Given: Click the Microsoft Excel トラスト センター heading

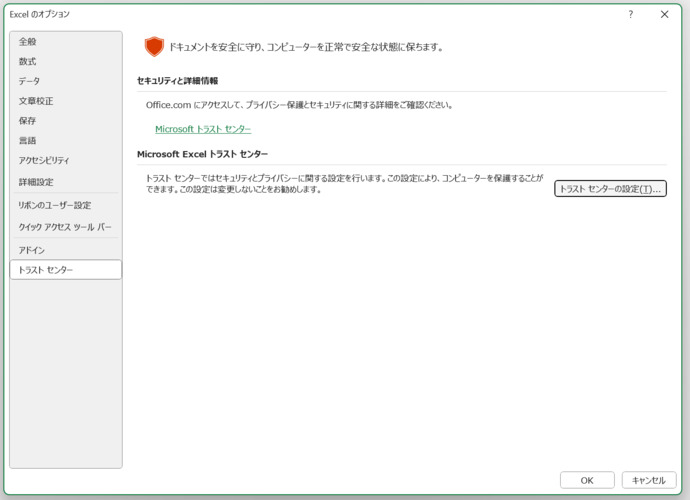Looking at the screenshot, I should (202, 154).
